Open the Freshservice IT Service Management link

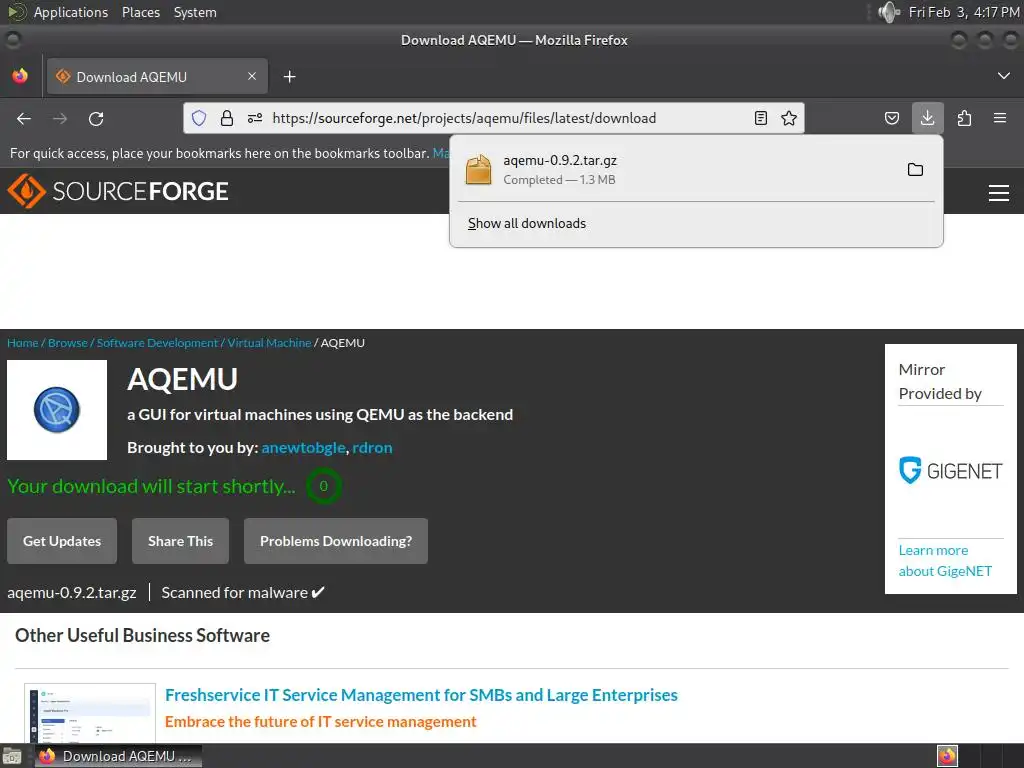pyautogui.click(x=421, y=695)
